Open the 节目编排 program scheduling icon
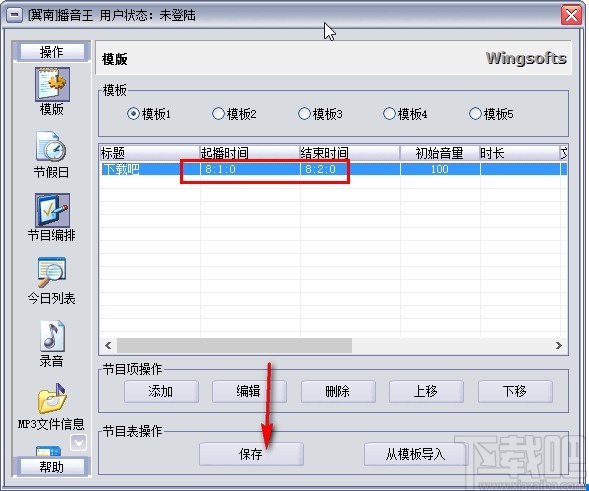 click(52, 210)
